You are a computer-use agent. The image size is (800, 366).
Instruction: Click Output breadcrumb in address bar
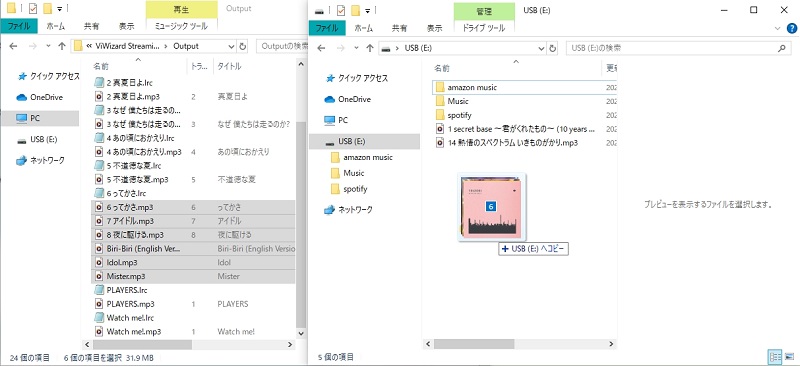point(186,46)
